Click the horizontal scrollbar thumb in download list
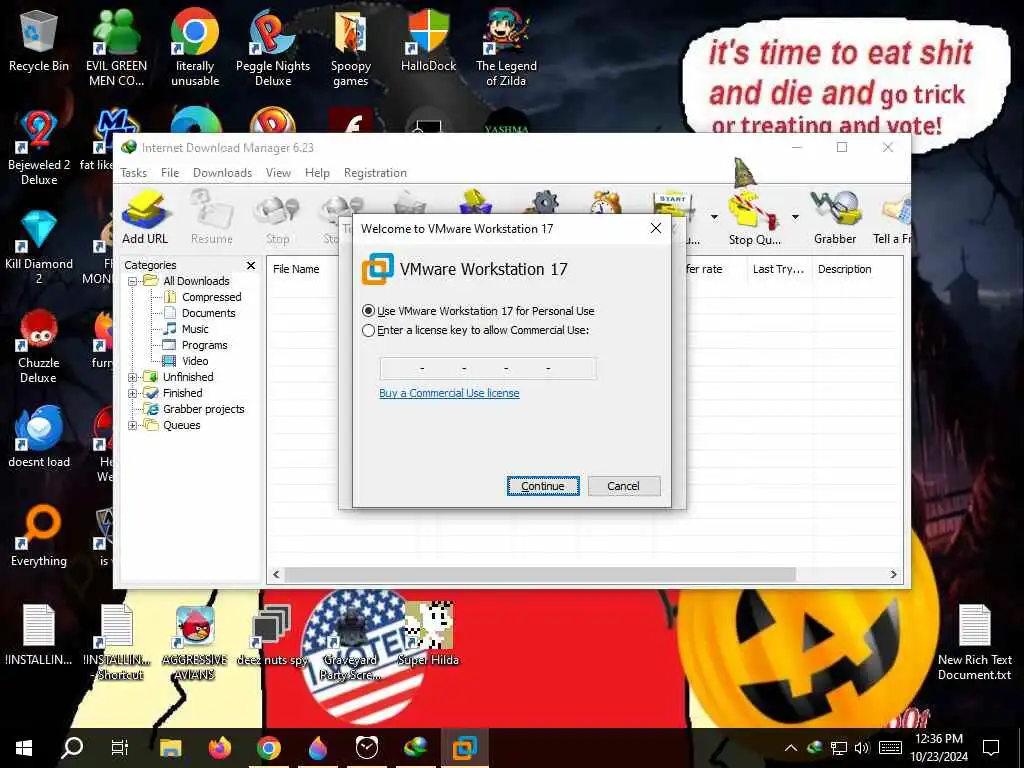1024x768 pixels. tap(540, 575)
